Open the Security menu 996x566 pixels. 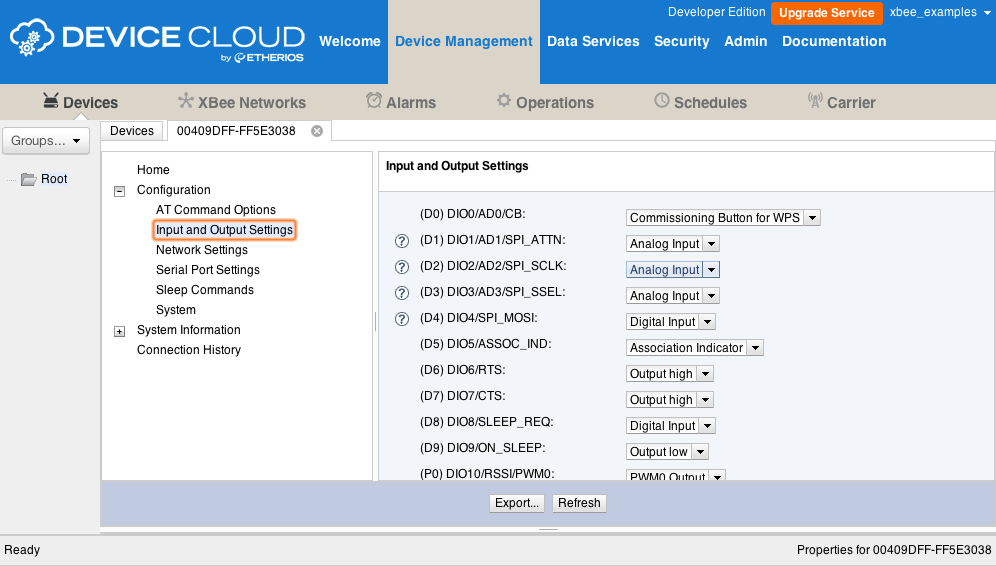tap(682, 41)
